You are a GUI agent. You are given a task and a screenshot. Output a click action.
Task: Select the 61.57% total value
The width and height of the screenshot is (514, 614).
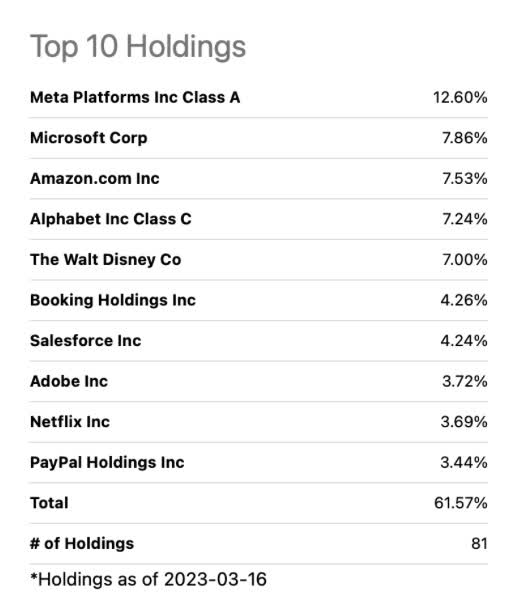(x=461, y=503)
